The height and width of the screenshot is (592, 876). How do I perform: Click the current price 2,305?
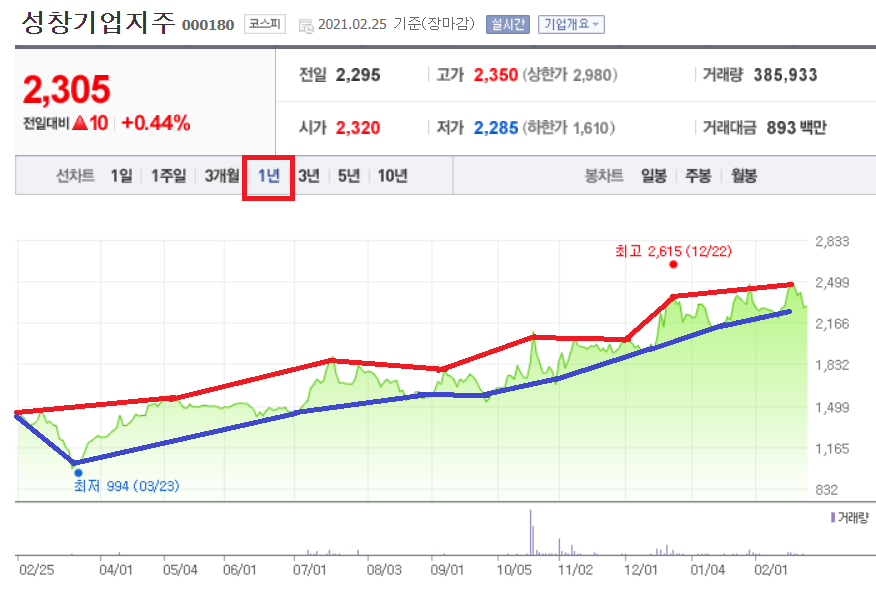pos(66,90)
